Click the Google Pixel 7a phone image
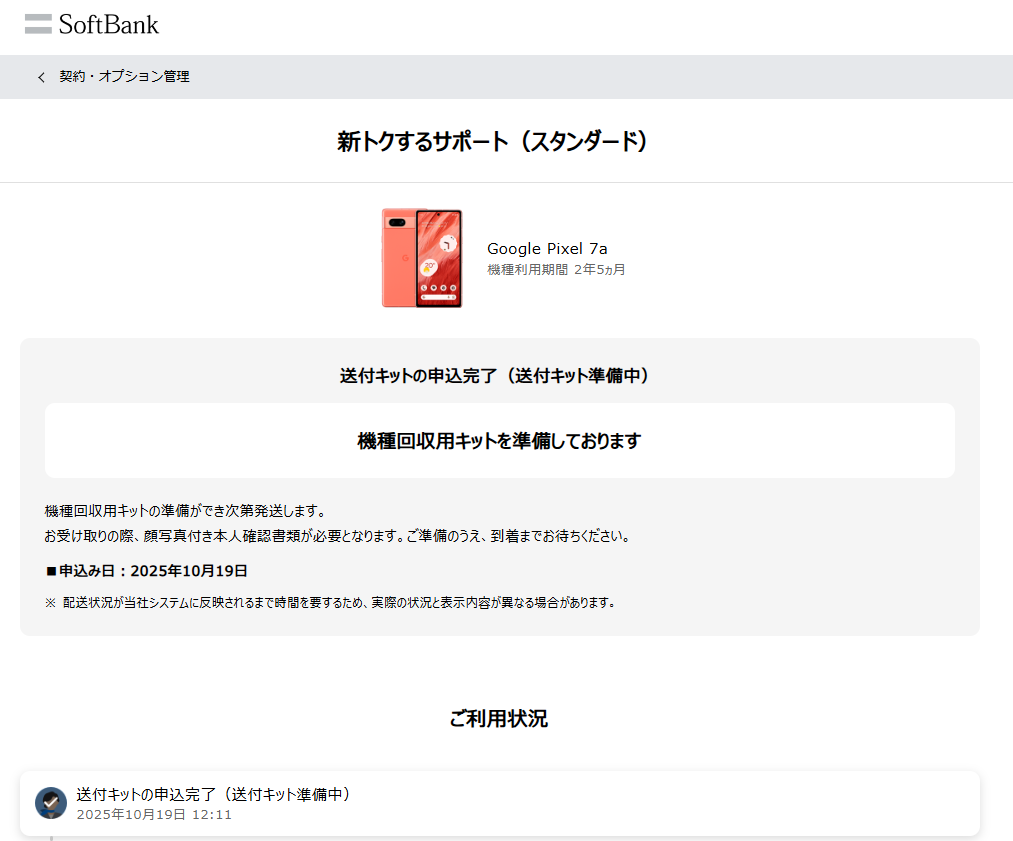 [x=422, y=258]
